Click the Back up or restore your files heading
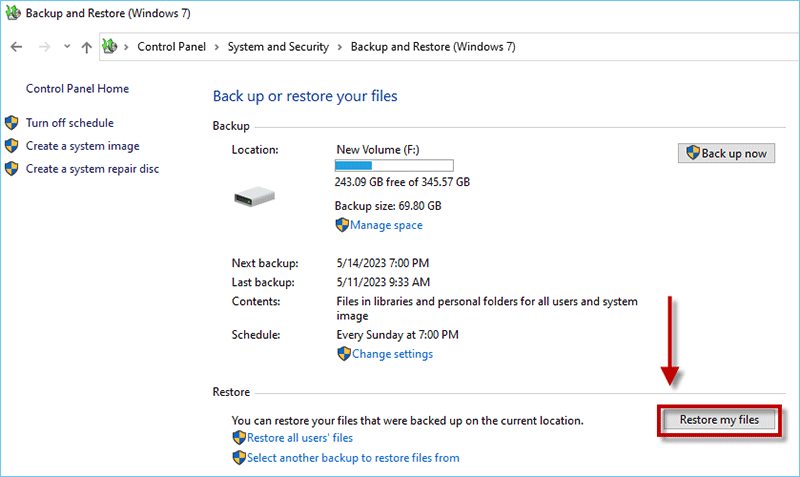800x477 pixels. (305, 96)
